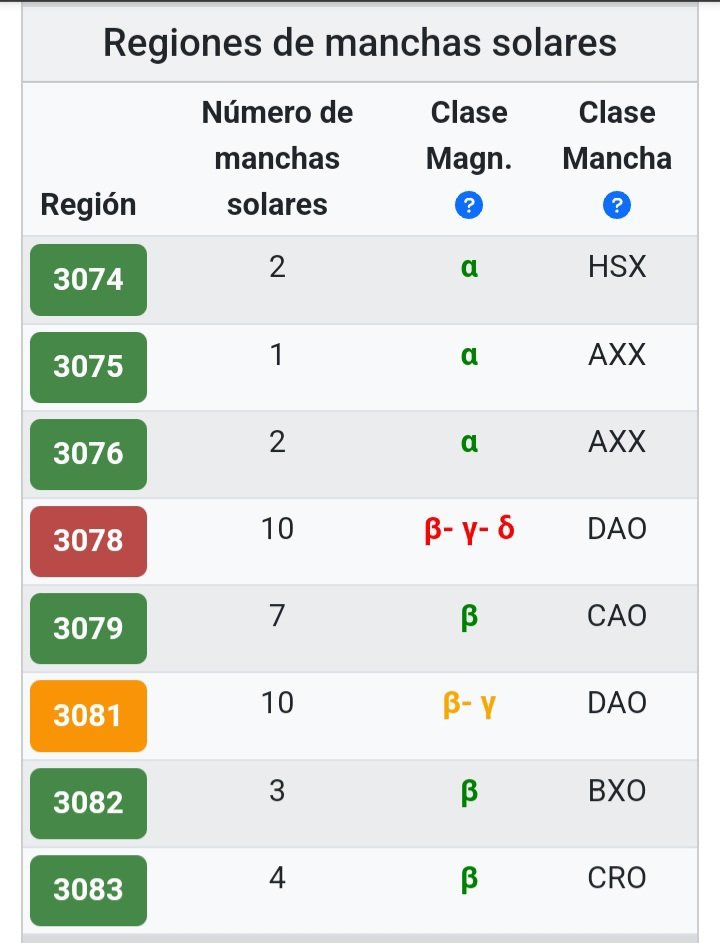This screenshot has width=720, height=943.
Task: Open the red region 3078 badge
Action: [x=88, y=540]
